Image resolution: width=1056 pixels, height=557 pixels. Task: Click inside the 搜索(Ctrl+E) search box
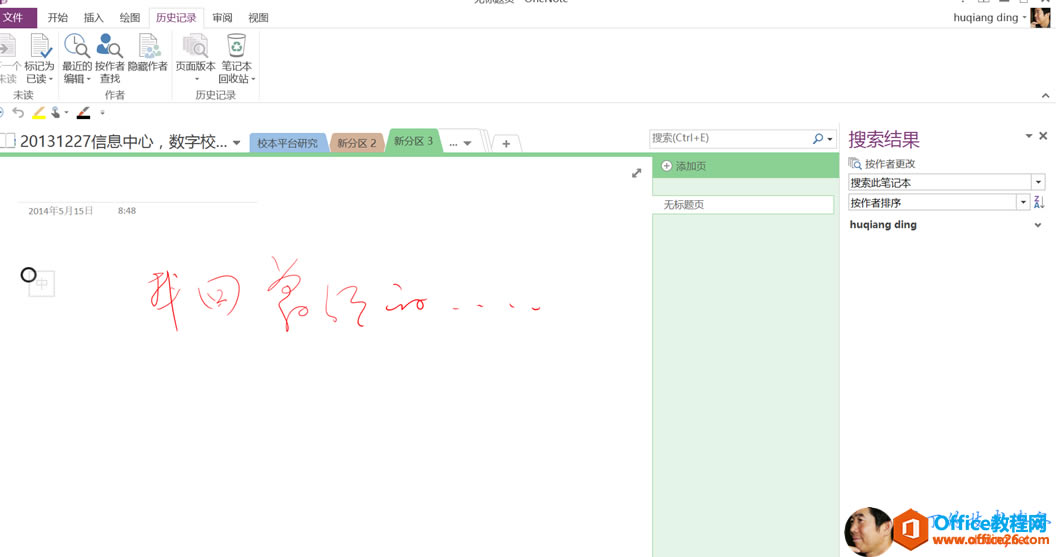729,138
